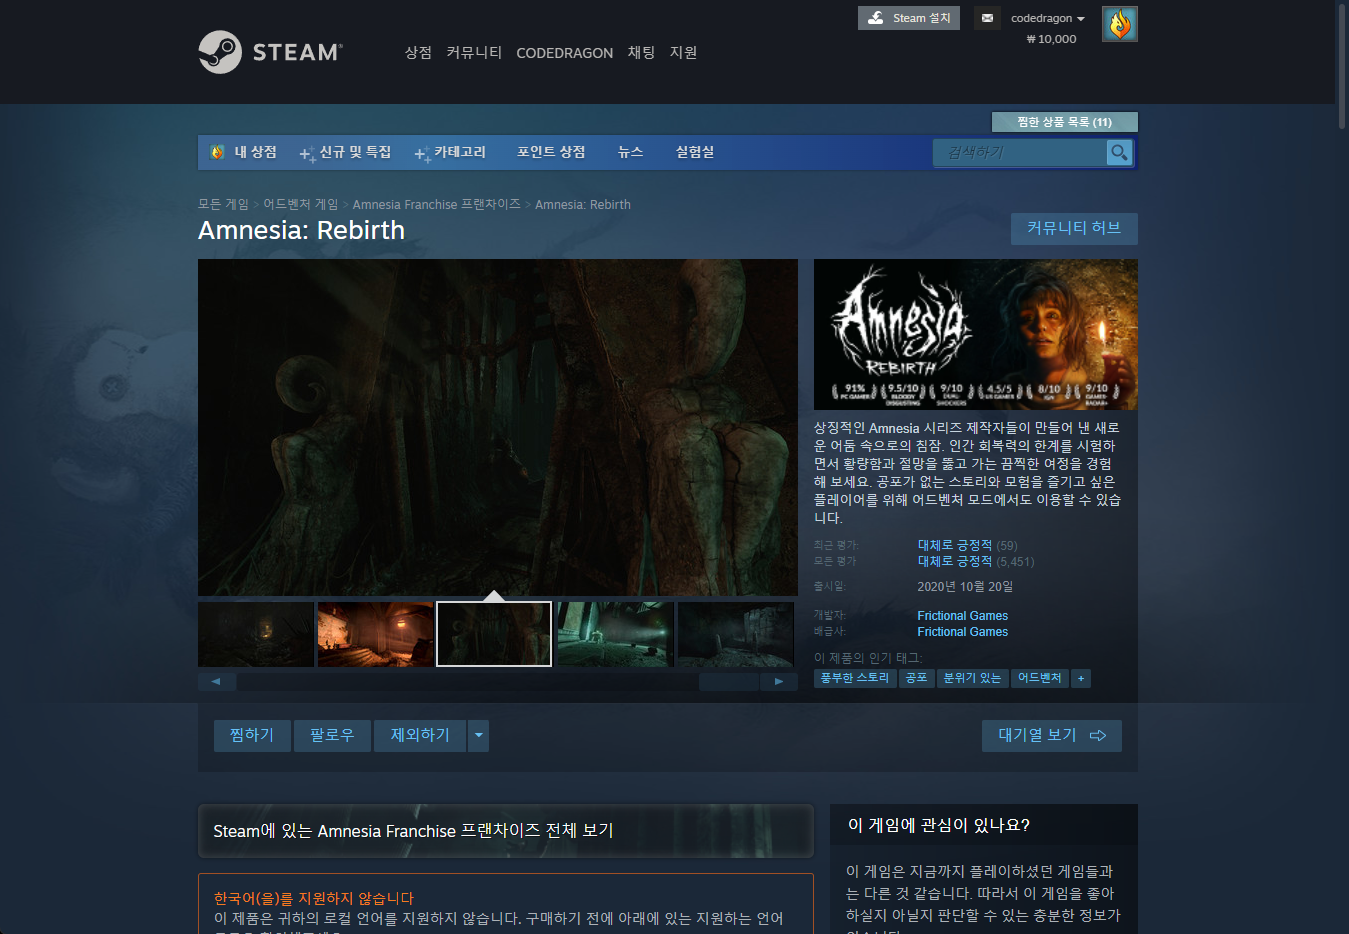Click 찜하기 wishlist button

pos(252,735)
